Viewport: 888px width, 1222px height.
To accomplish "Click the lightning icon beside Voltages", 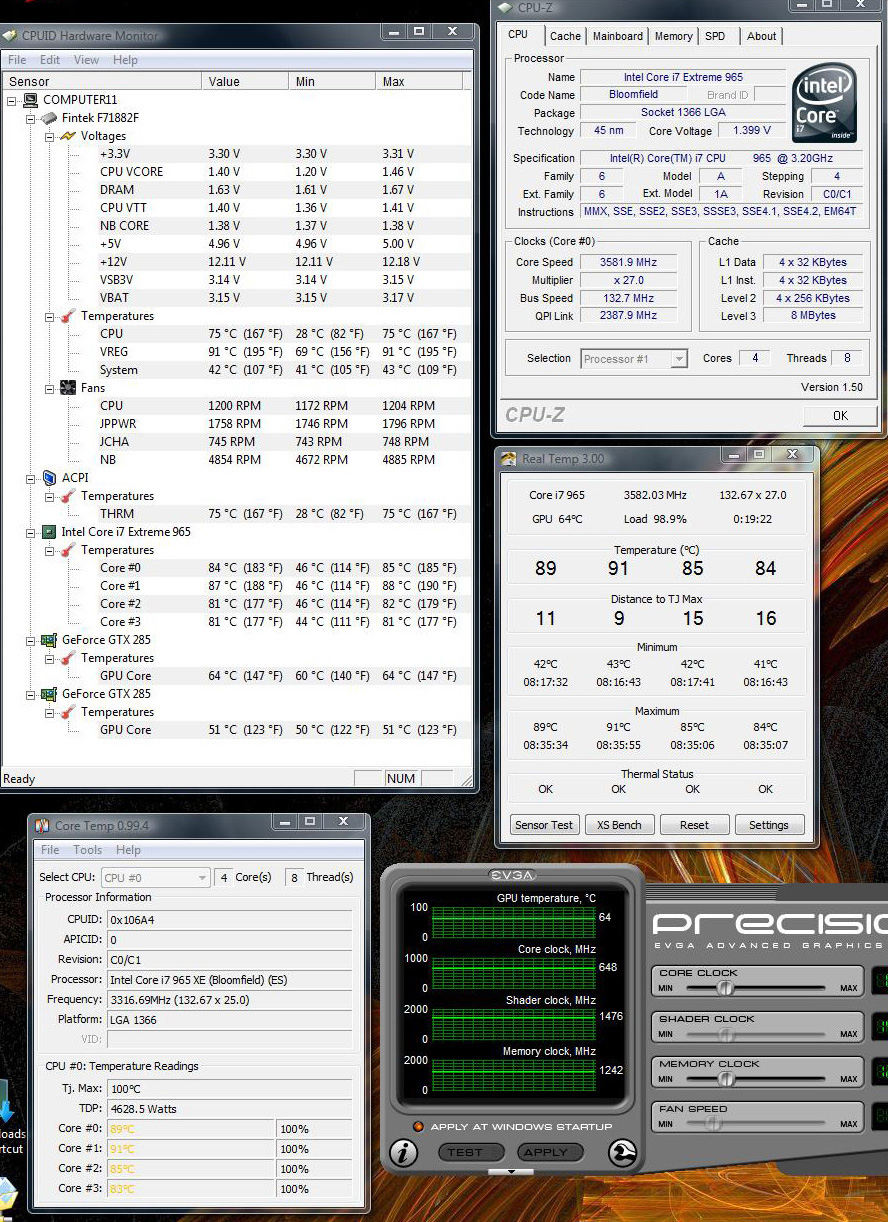I will coord(68,136).
